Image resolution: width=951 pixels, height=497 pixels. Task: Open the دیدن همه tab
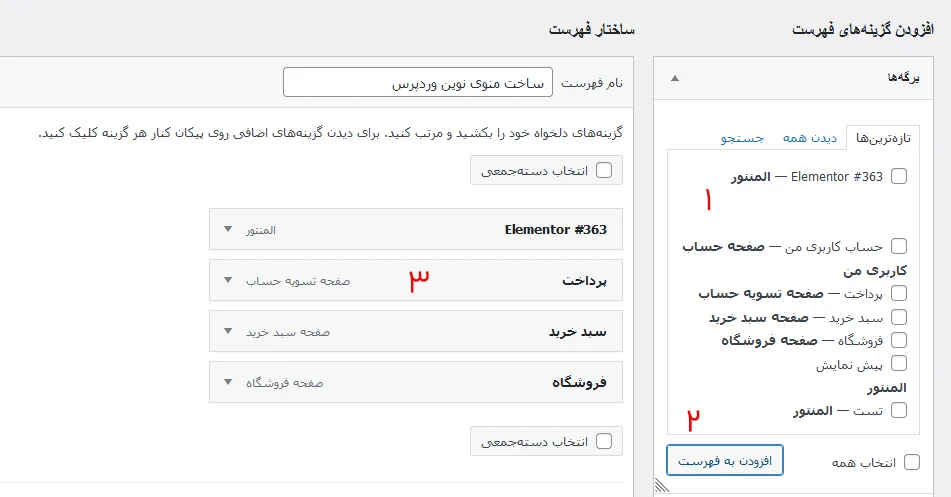coord(810,138)
